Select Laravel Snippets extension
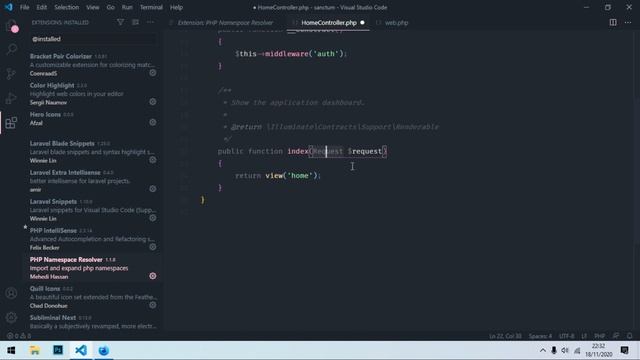 click(x=92, y=210)
